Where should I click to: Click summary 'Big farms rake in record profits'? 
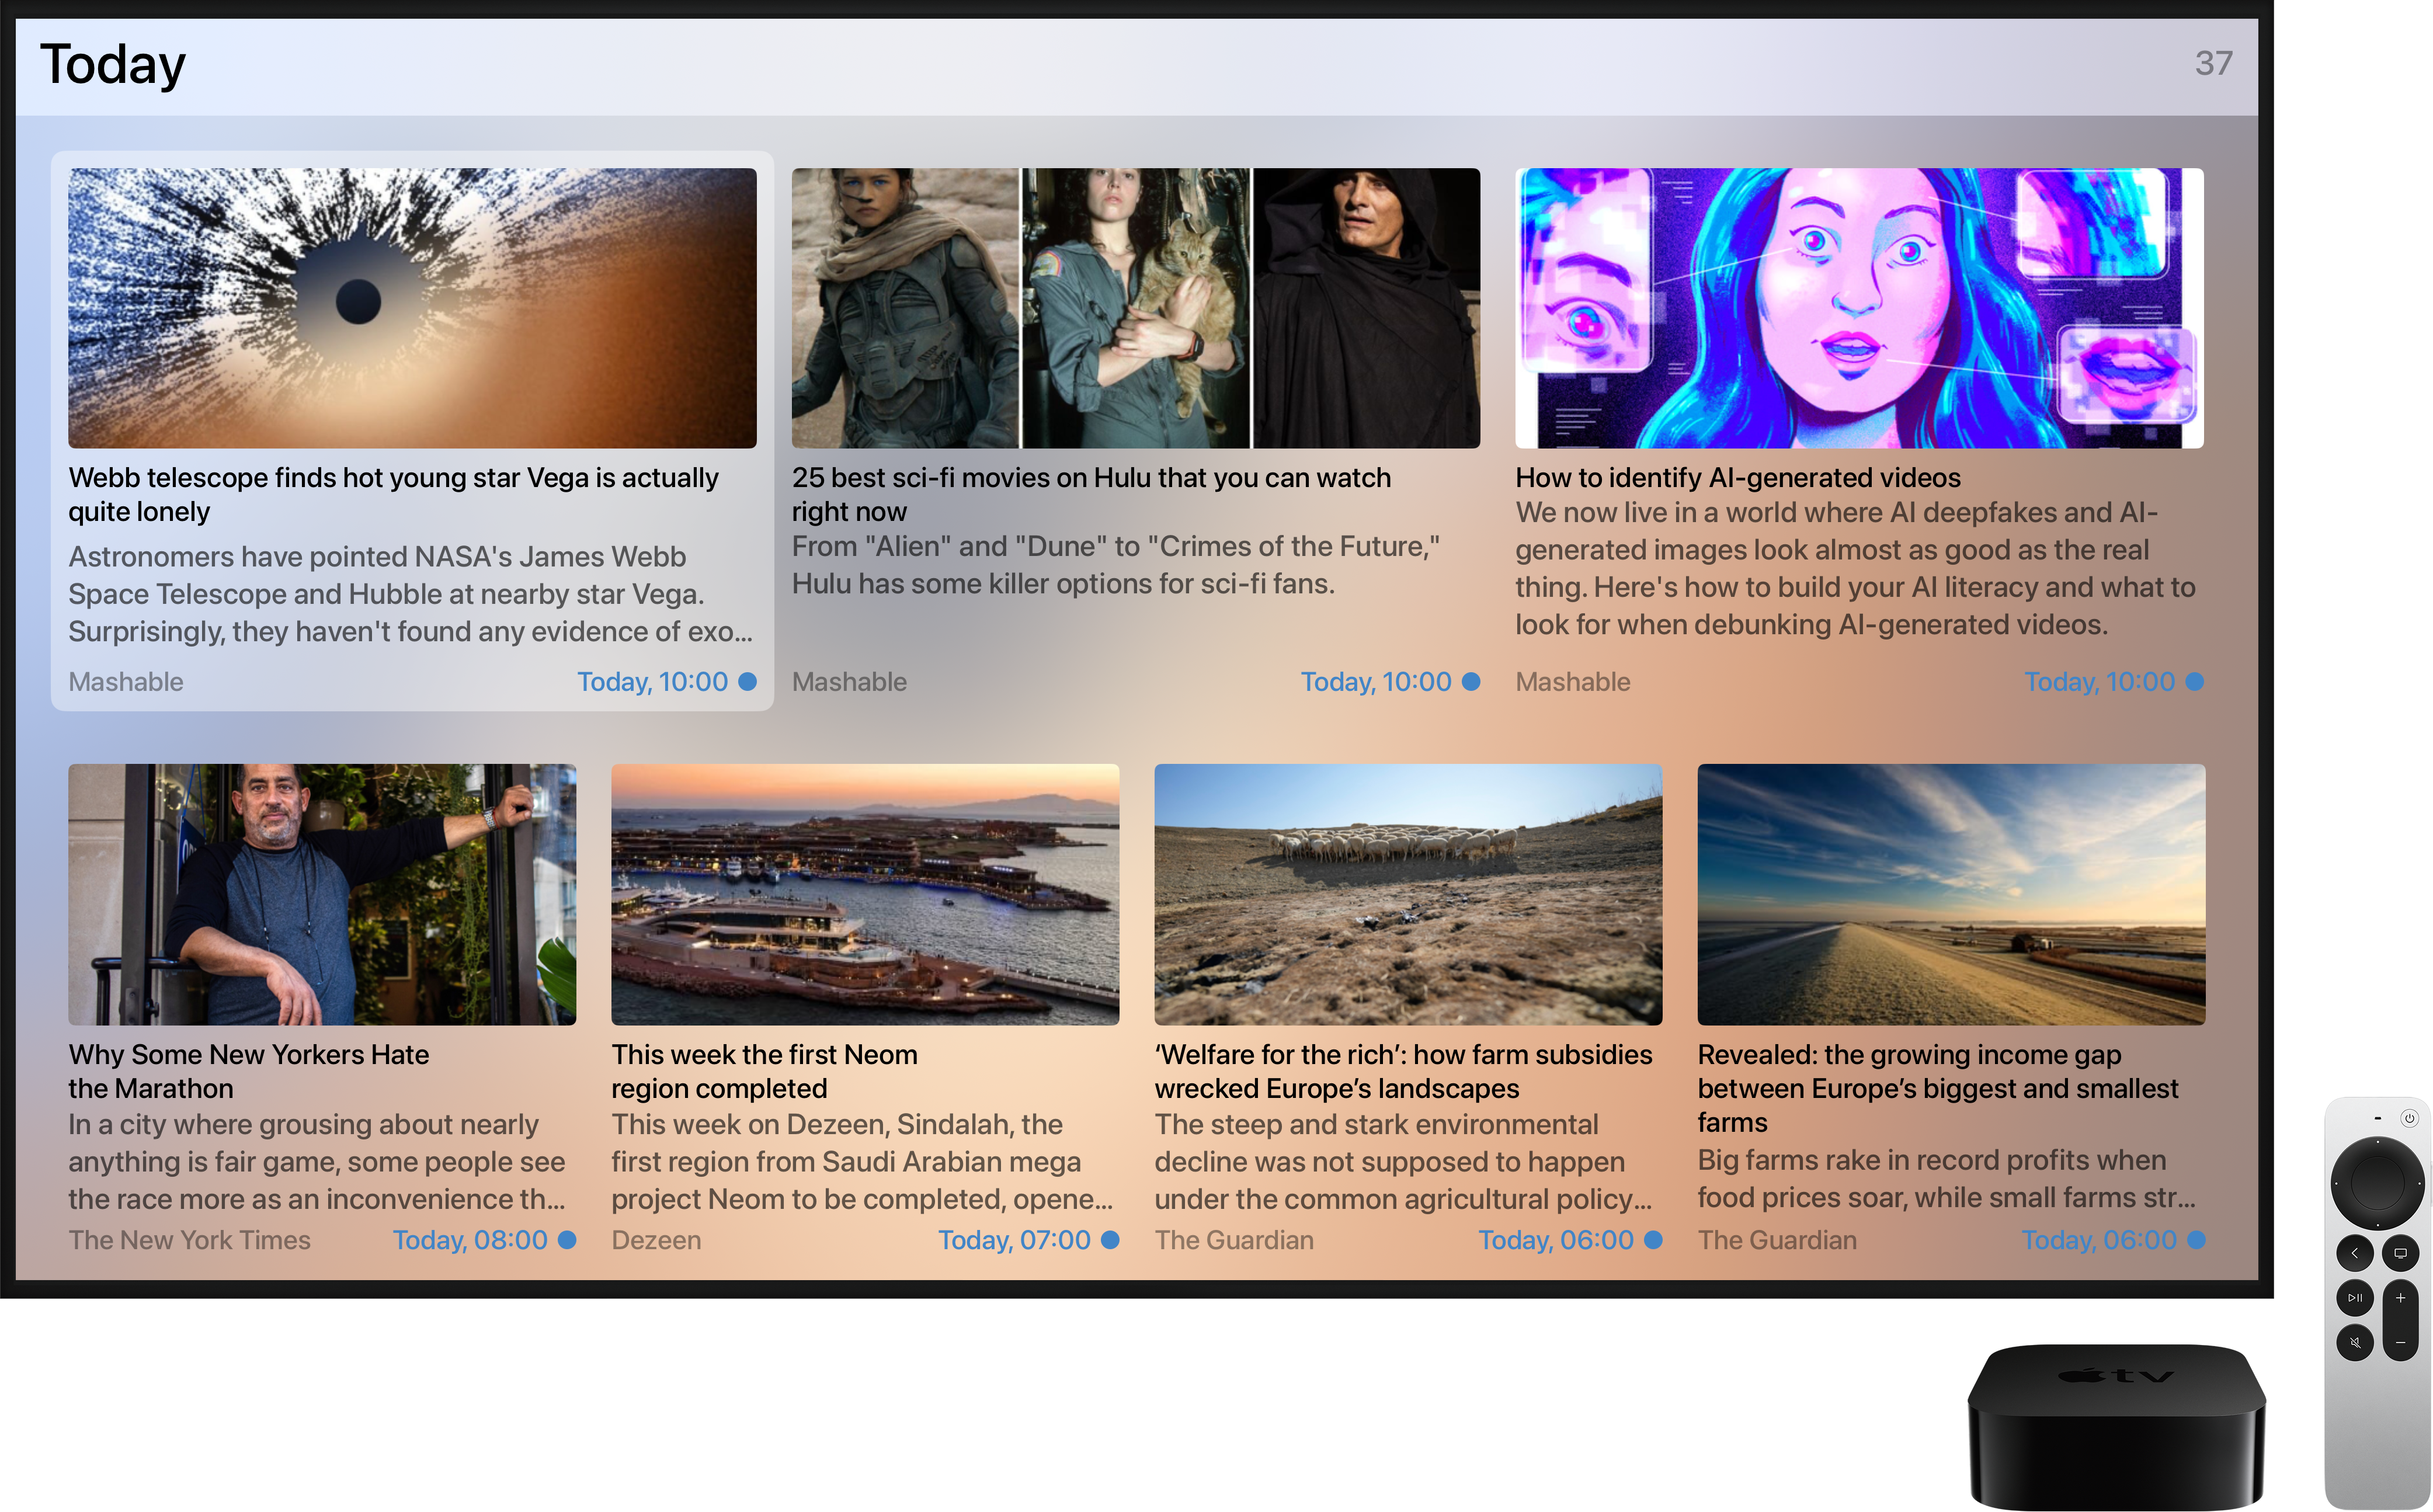pyautogui.click(x=1947, y=1179)
